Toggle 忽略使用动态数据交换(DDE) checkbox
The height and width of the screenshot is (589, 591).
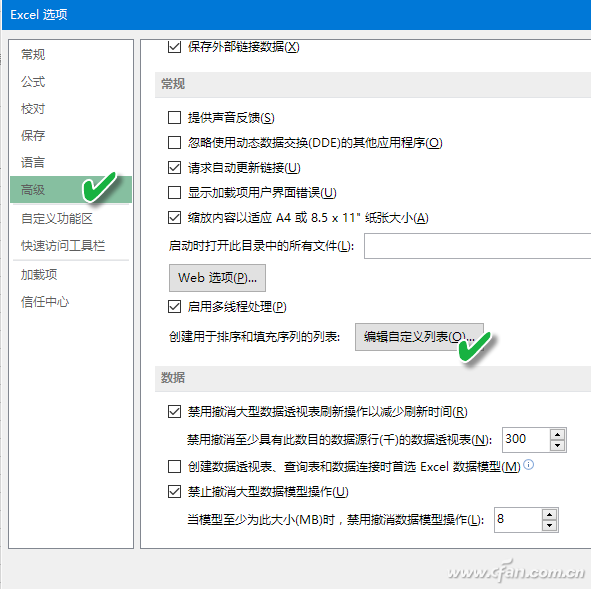coord(174,142)
